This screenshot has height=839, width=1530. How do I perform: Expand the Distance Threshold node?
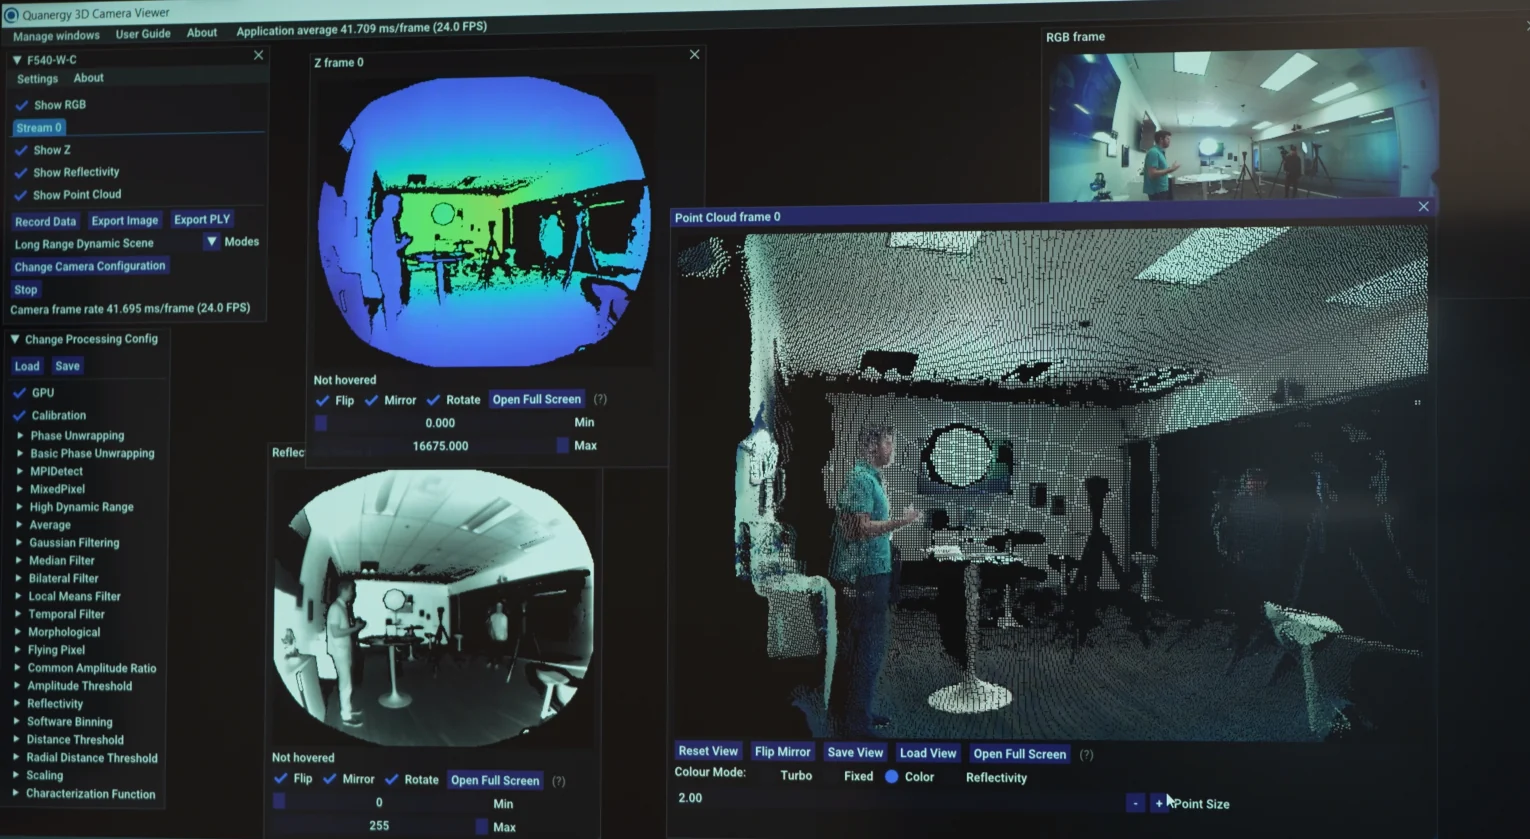(x=16, y=739)
